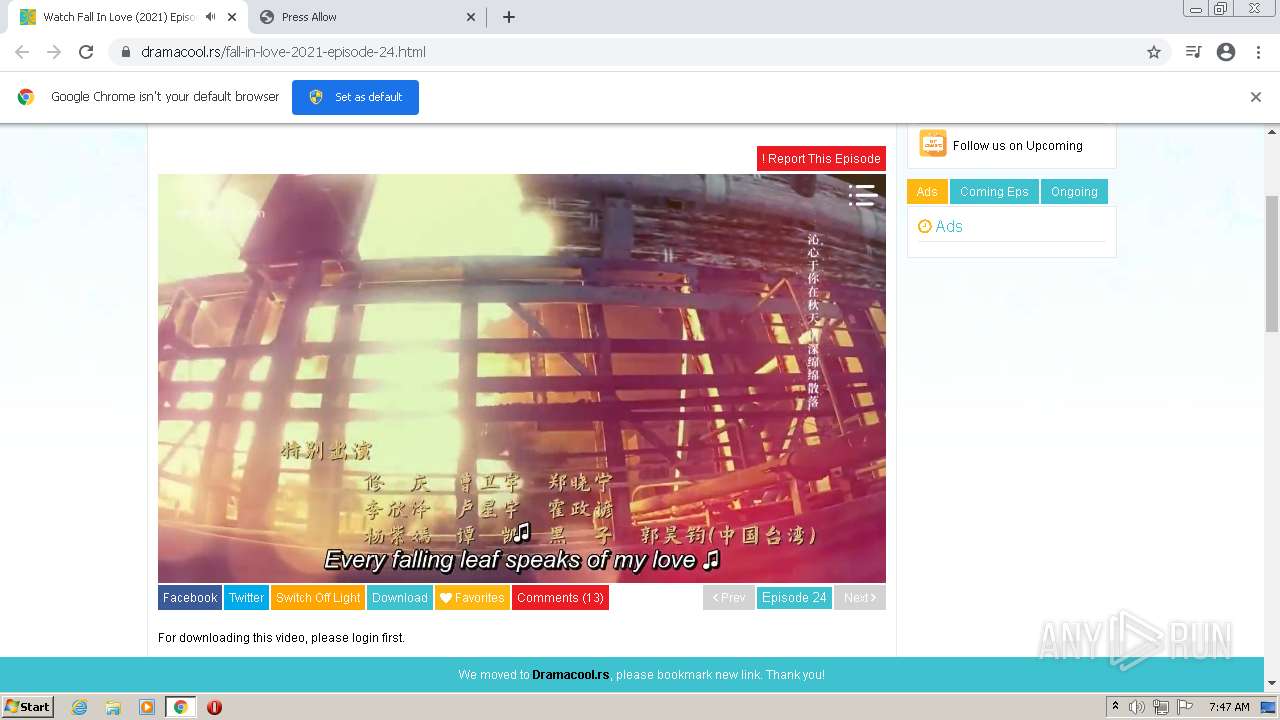Viewport: 1280px width, 720px height.
Task: View site info lock icon
Action: click(126, 52)
